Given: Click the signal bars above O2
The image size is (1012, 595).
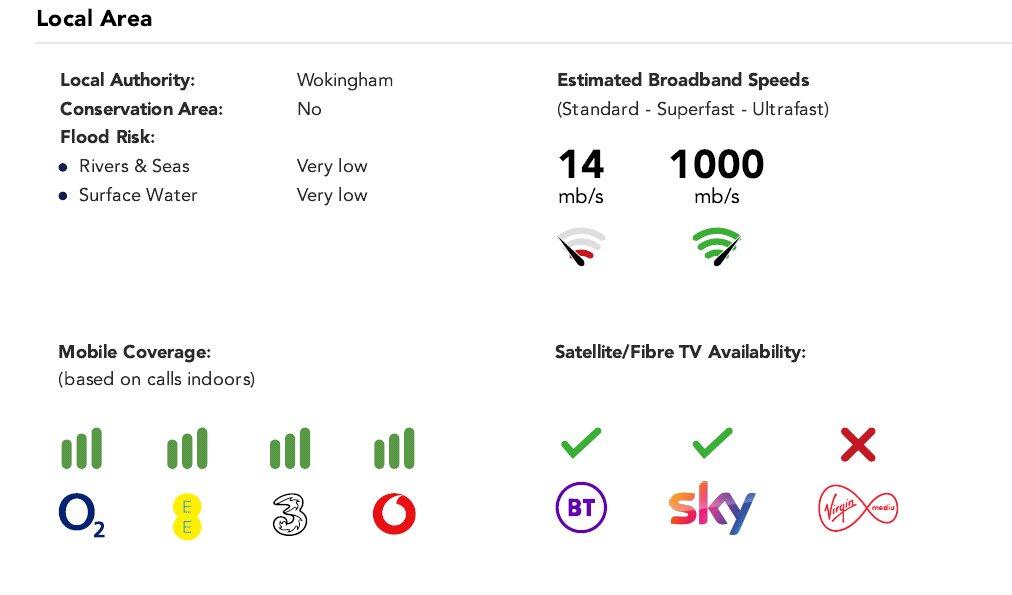Looking at the screenshot, I should (81, 449).
